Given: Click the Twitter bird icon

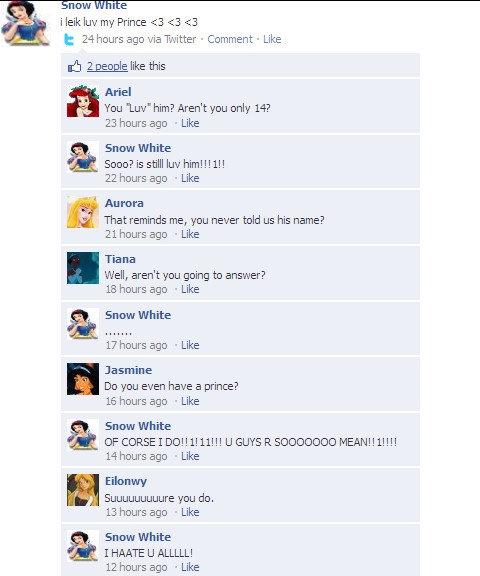Looking at the screenshot, I should pos(69,39).
